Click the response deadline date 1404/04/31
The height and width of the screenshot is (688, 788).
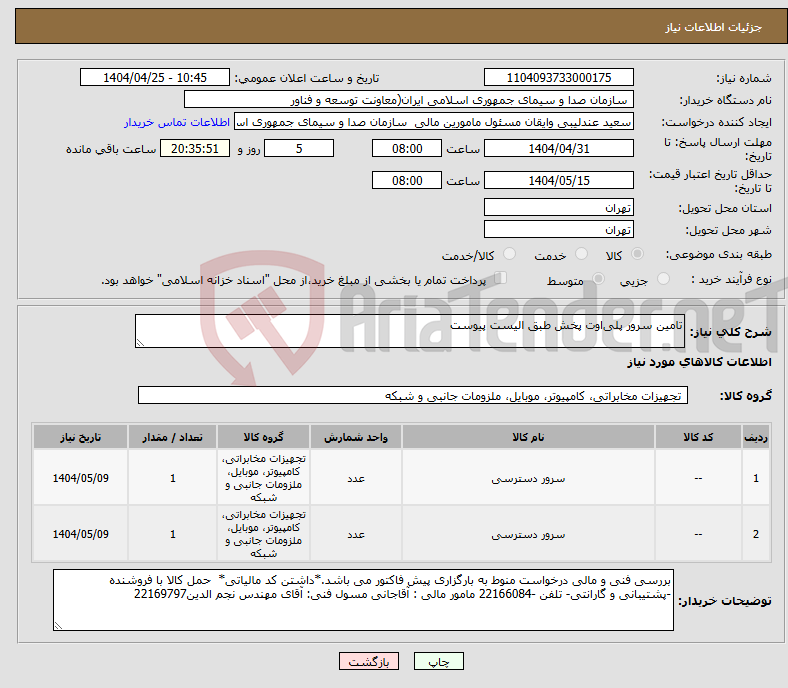tap(558, 148)
